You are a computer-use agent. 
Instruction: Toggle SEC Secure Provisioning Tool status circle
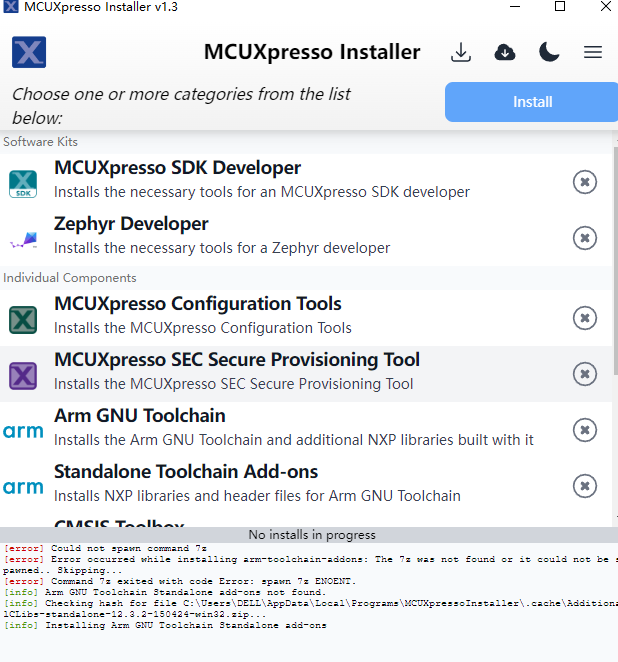click(585, 374)
